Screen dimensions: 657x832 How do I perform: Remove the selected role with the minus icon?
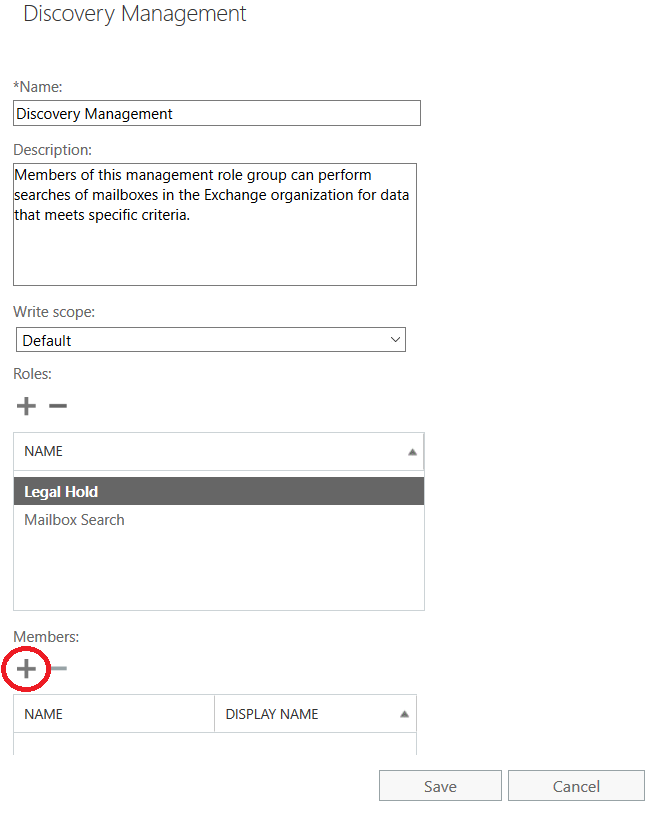tap(58, 406)
